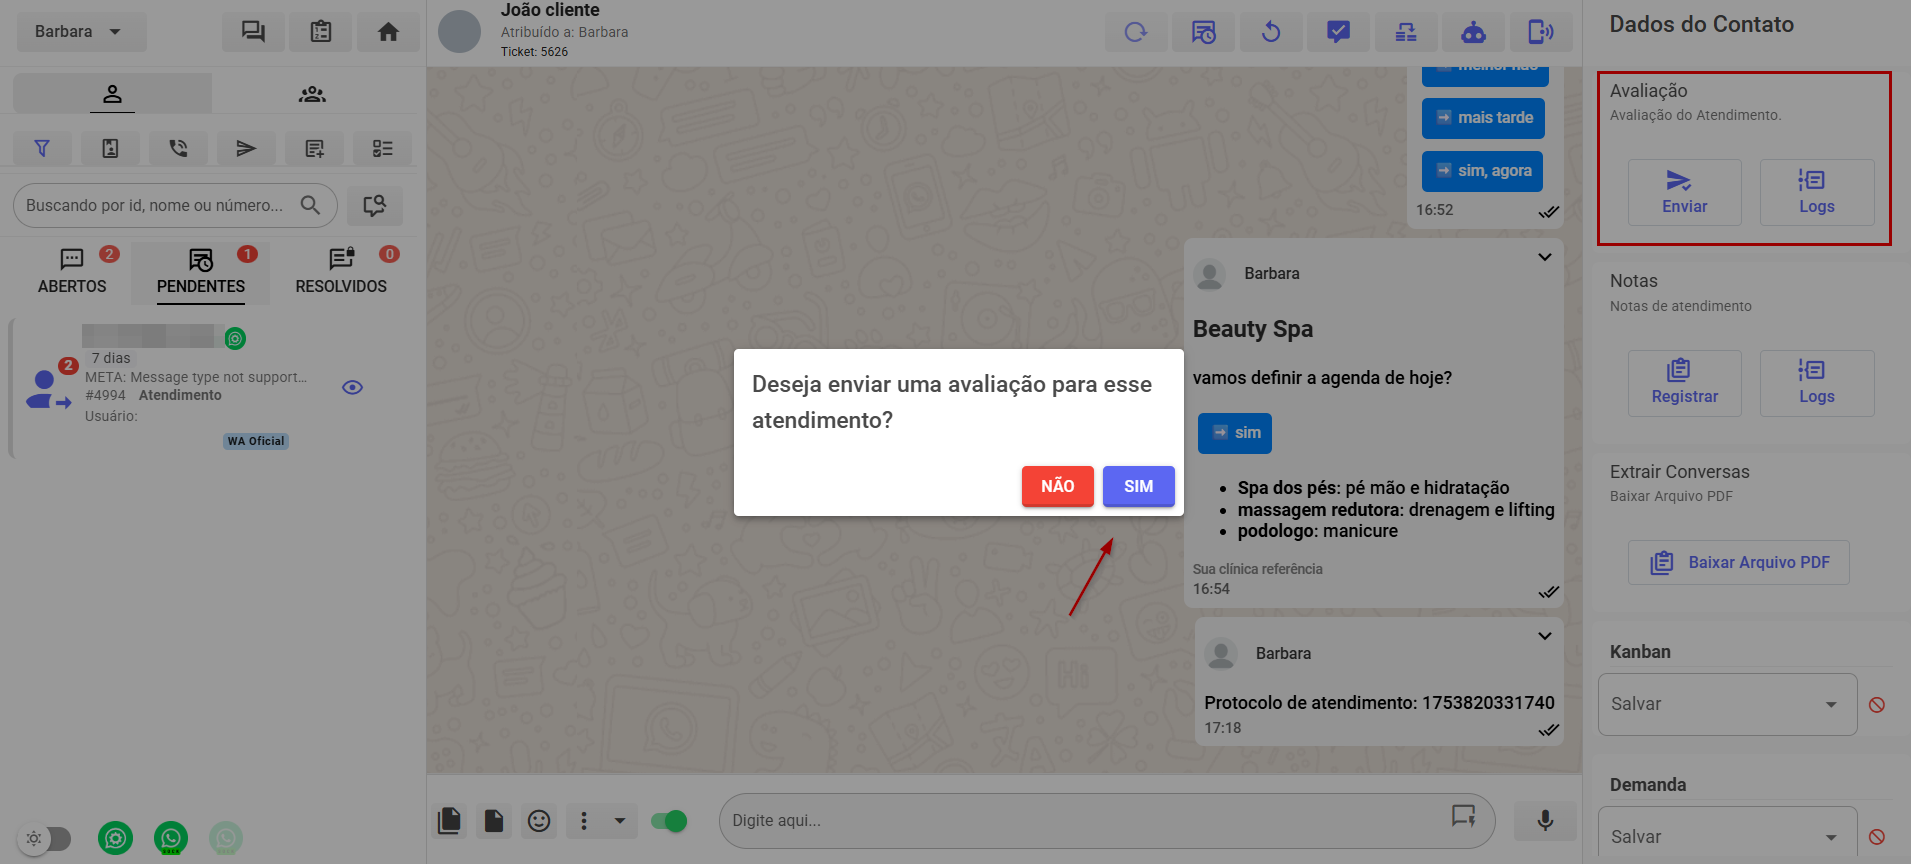Viewport: 1911px width, 864px height.
Task: Click the chatbot robot icon in header
Action: click(x=1473, y=33)
